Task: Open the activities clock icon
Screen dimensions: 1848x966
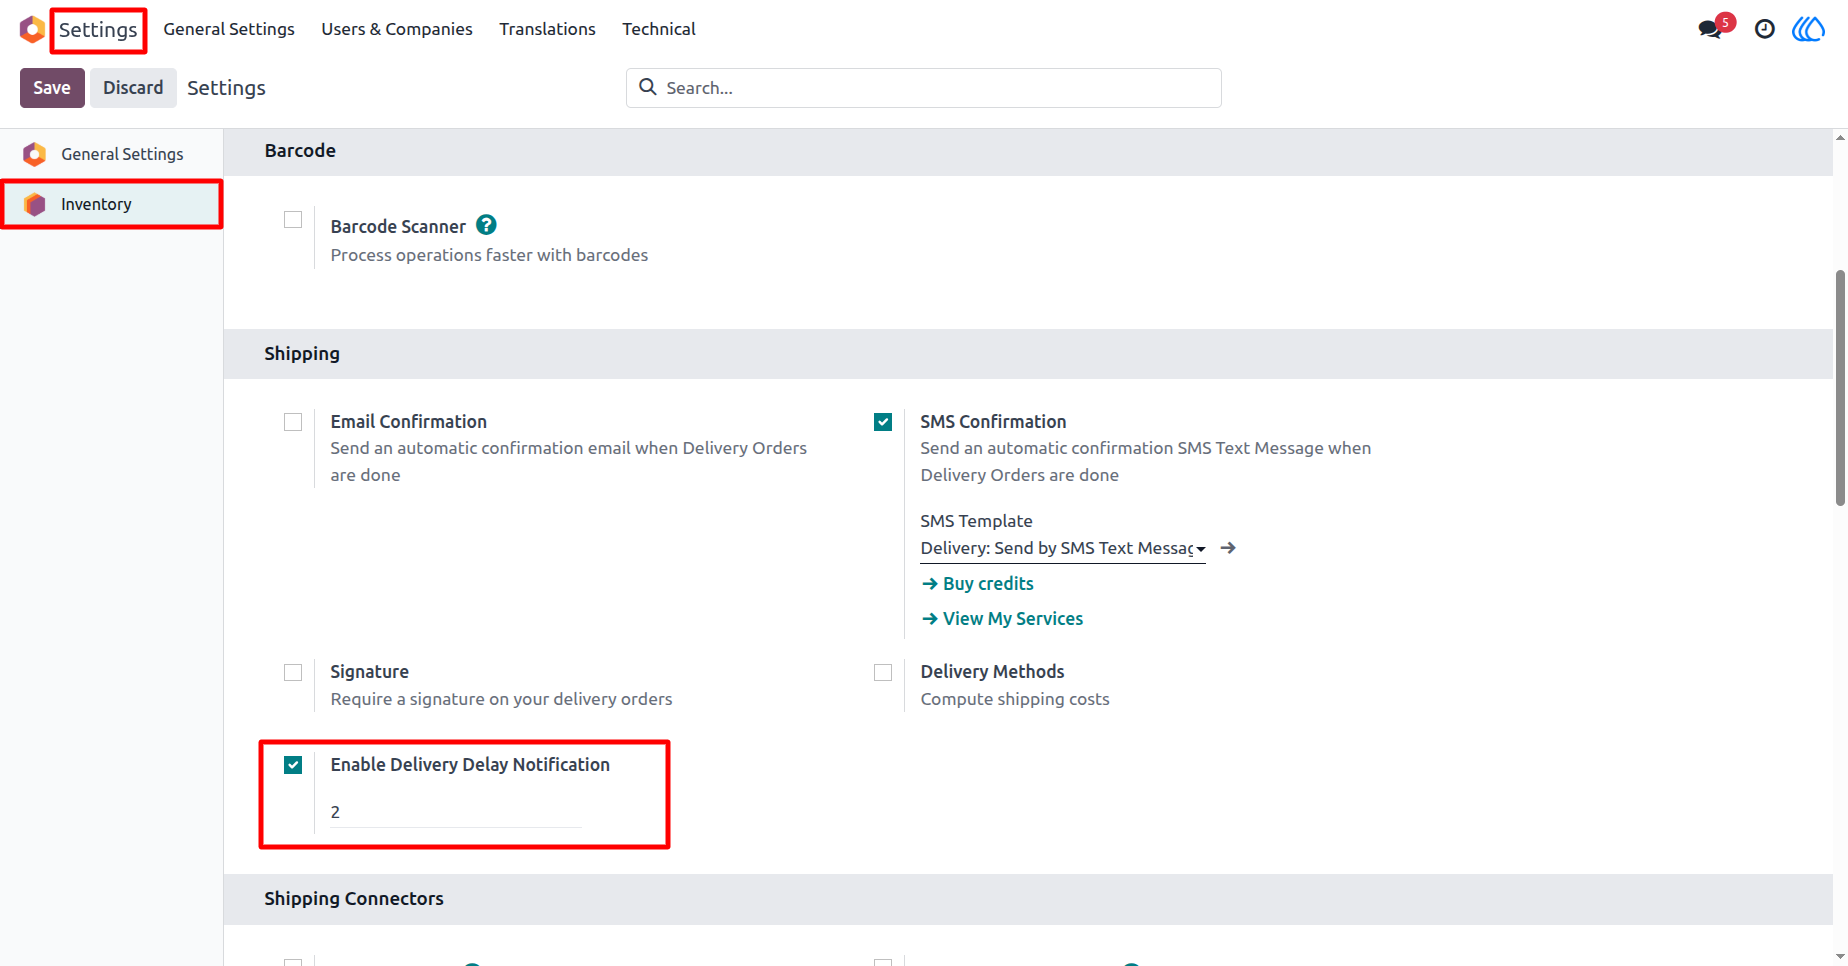Action: point(1765,29)
